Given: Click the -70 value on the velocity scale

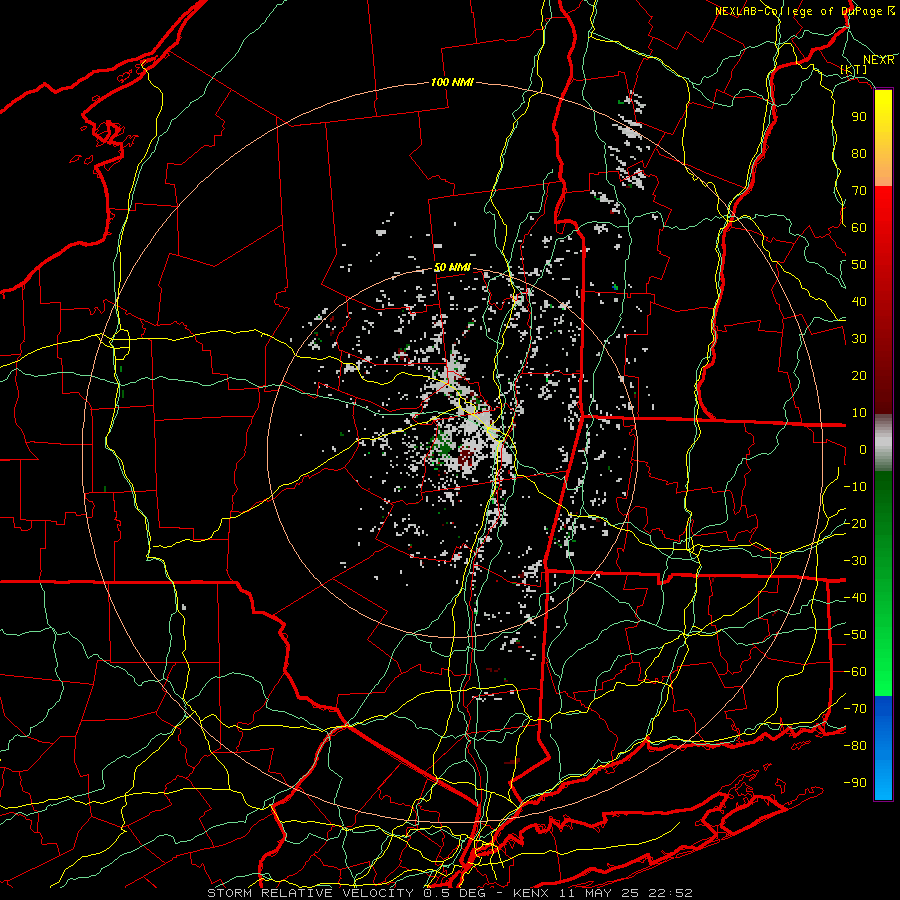Looking at the screenshot, I should click(x=855, y=709).
